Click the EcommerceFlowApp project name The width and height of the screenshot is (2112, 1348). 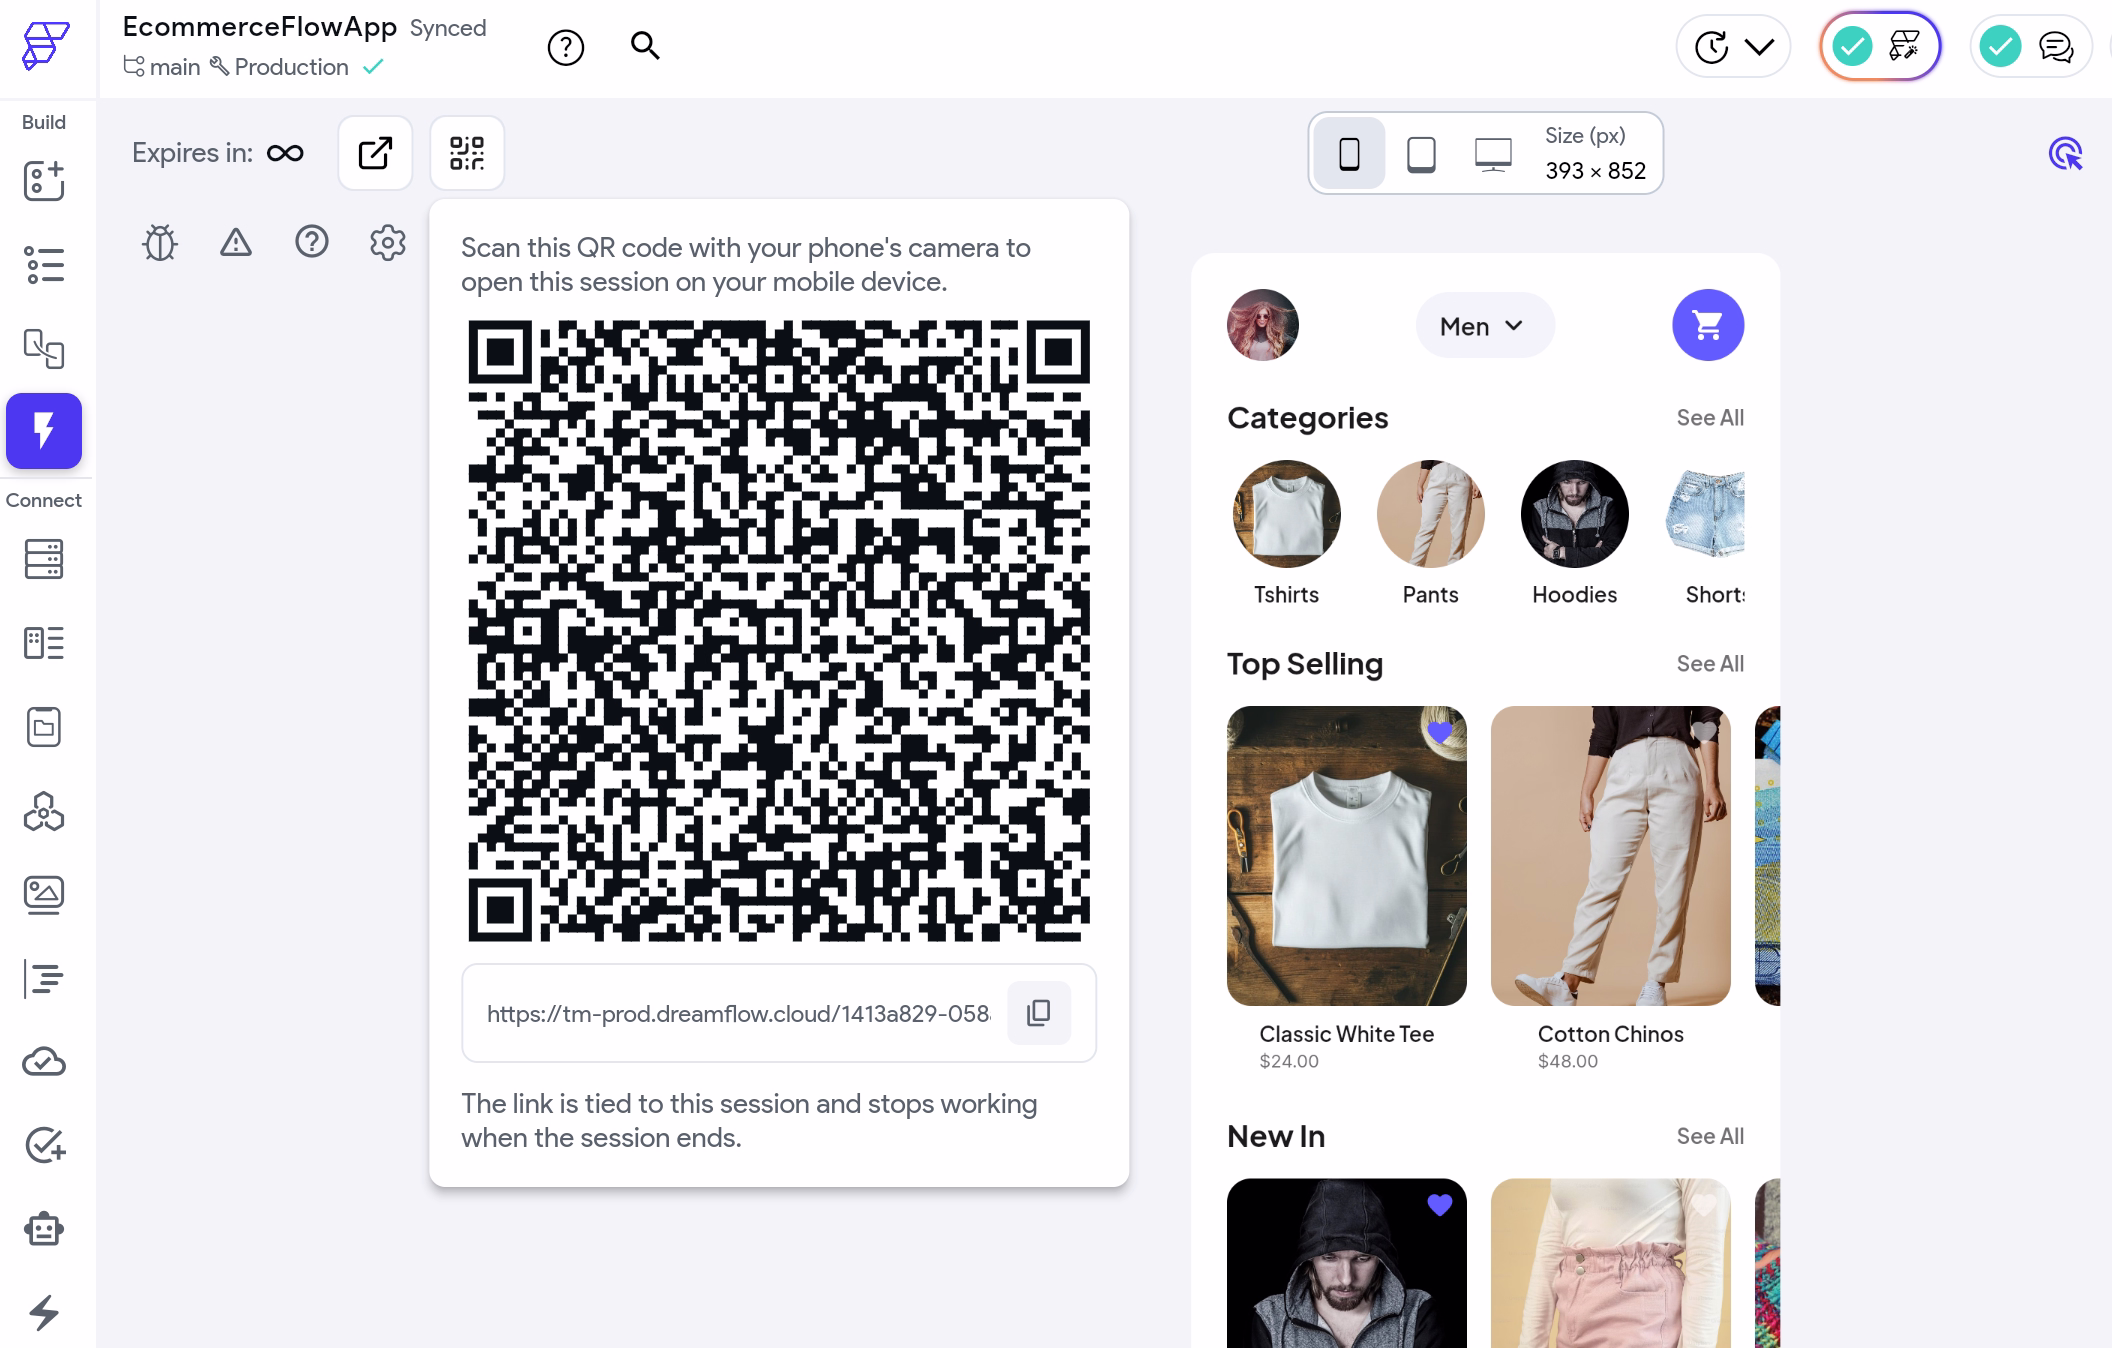coord(260,27)
